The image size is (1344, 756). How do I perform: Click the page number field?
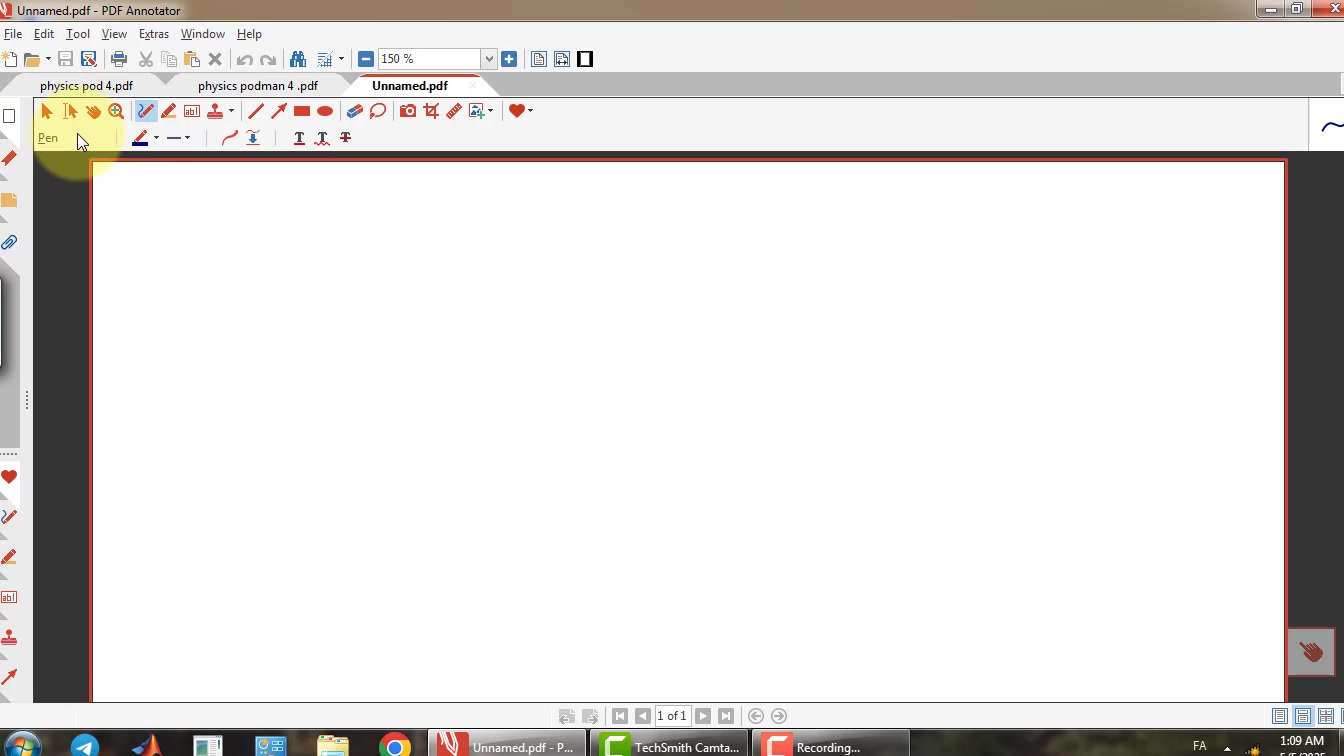672,716
